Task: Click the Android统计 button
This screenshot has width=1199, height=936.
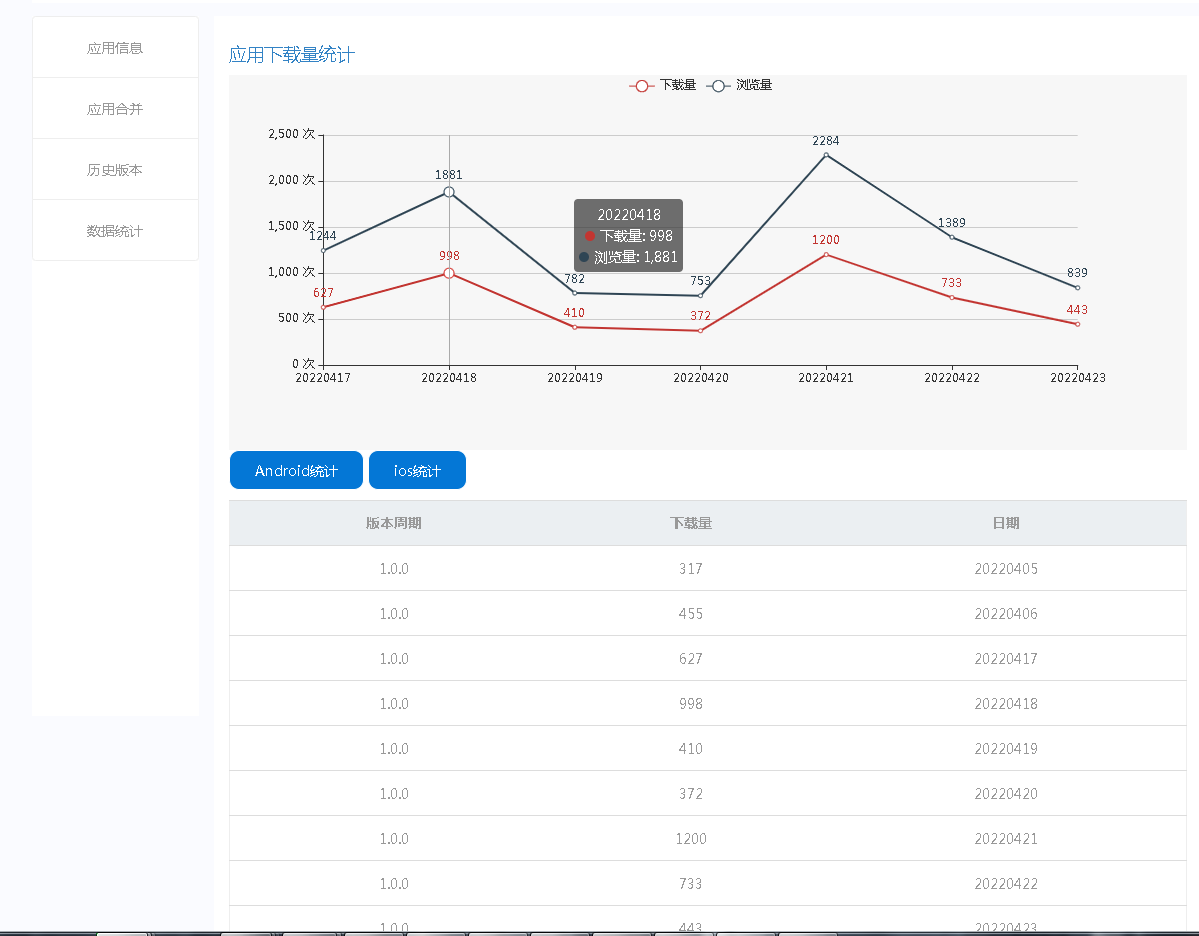Action: coord(296,471)
